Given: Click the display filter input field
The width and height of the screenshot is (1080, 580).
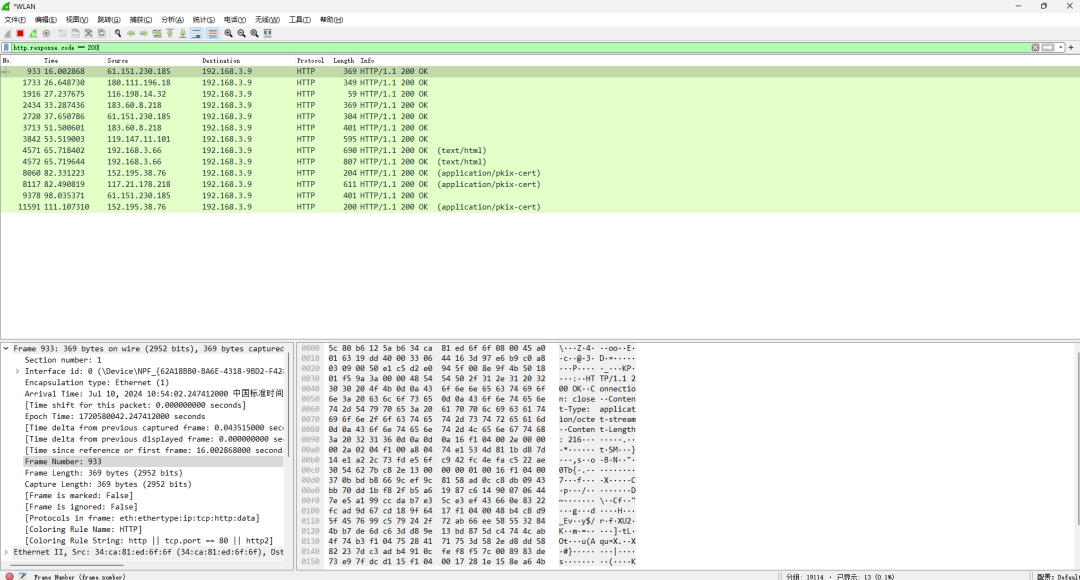Looking at the screenshot, I should (500, 47).
